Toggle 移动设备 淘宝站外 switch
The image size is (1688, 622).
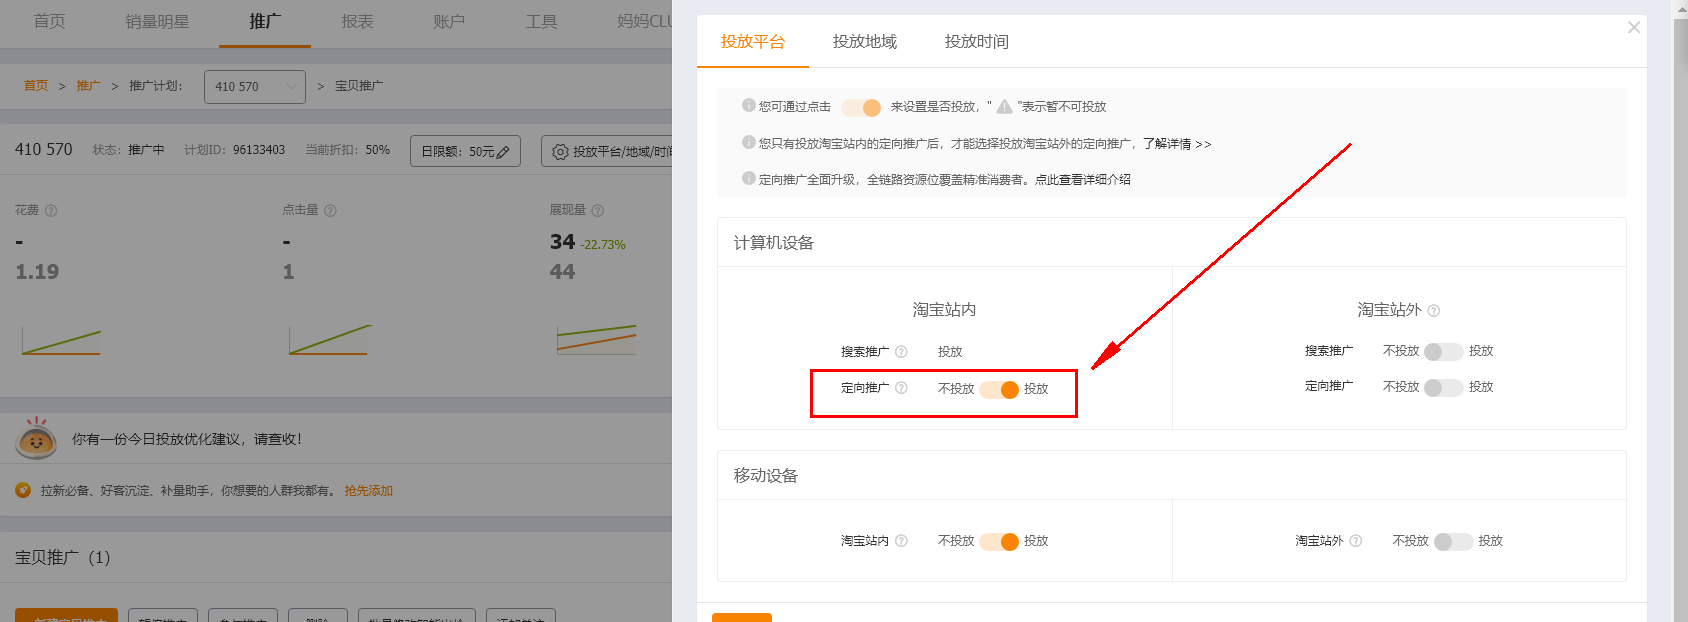point(1454,541)
